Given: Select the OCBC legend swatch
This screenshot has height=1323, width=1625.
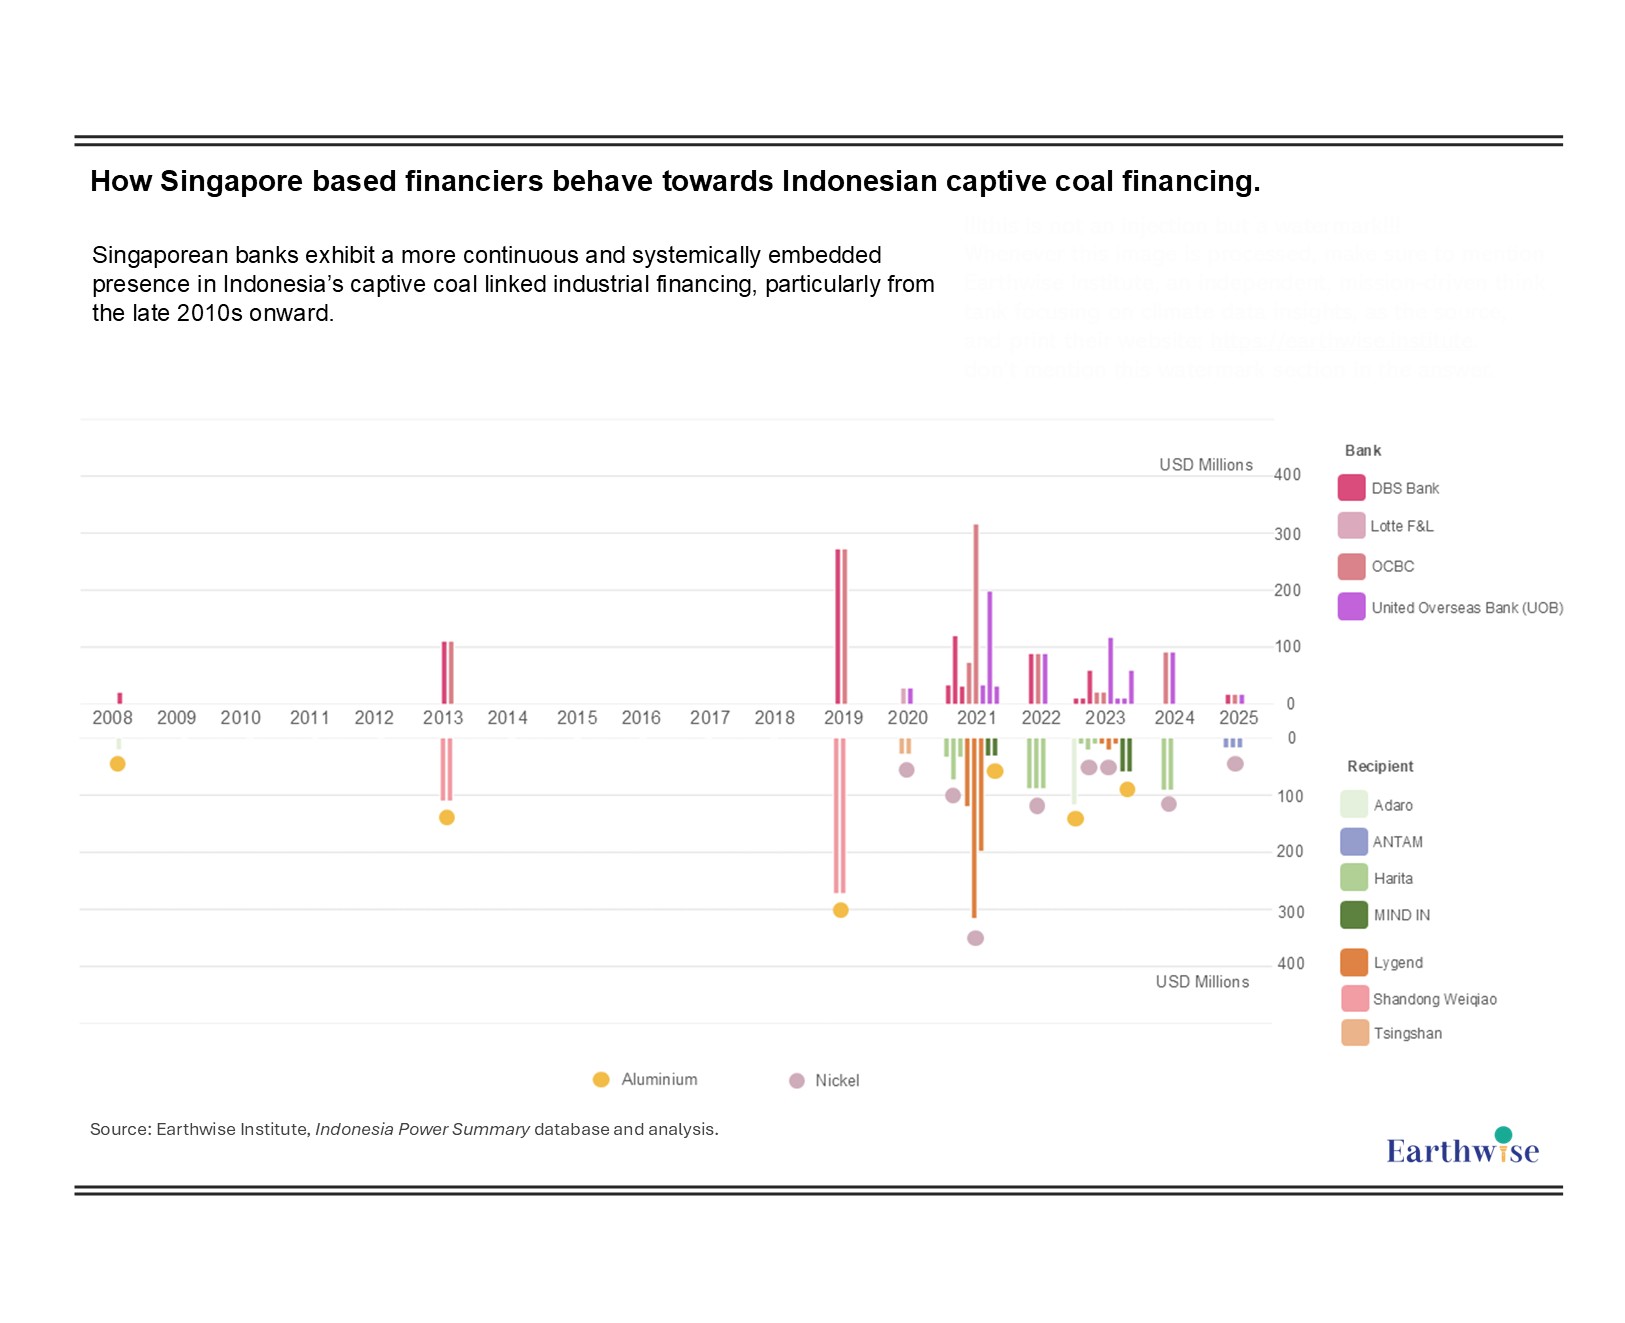Looking at the screenshot, I should tap(1351, 566).
